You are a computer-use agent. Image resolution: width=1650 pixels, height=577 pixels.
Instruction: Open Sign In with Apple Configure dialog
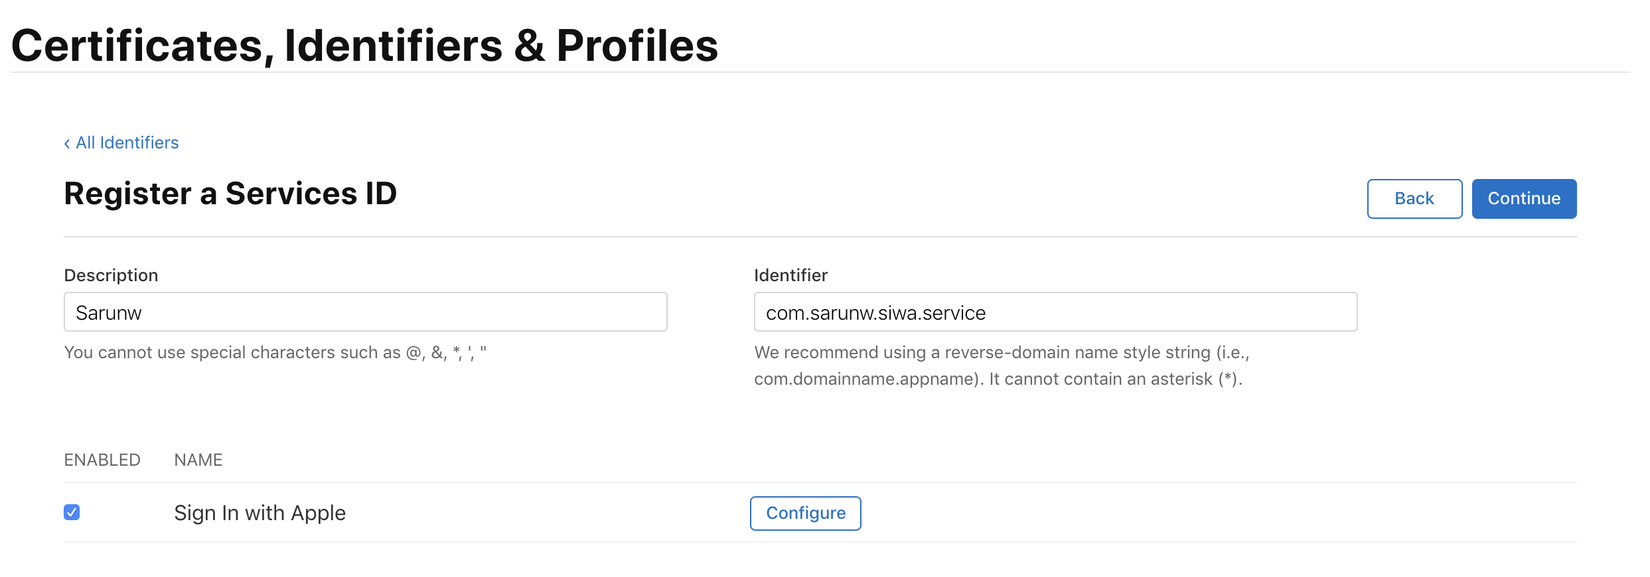pyautogui.click(x=805, y=513)
